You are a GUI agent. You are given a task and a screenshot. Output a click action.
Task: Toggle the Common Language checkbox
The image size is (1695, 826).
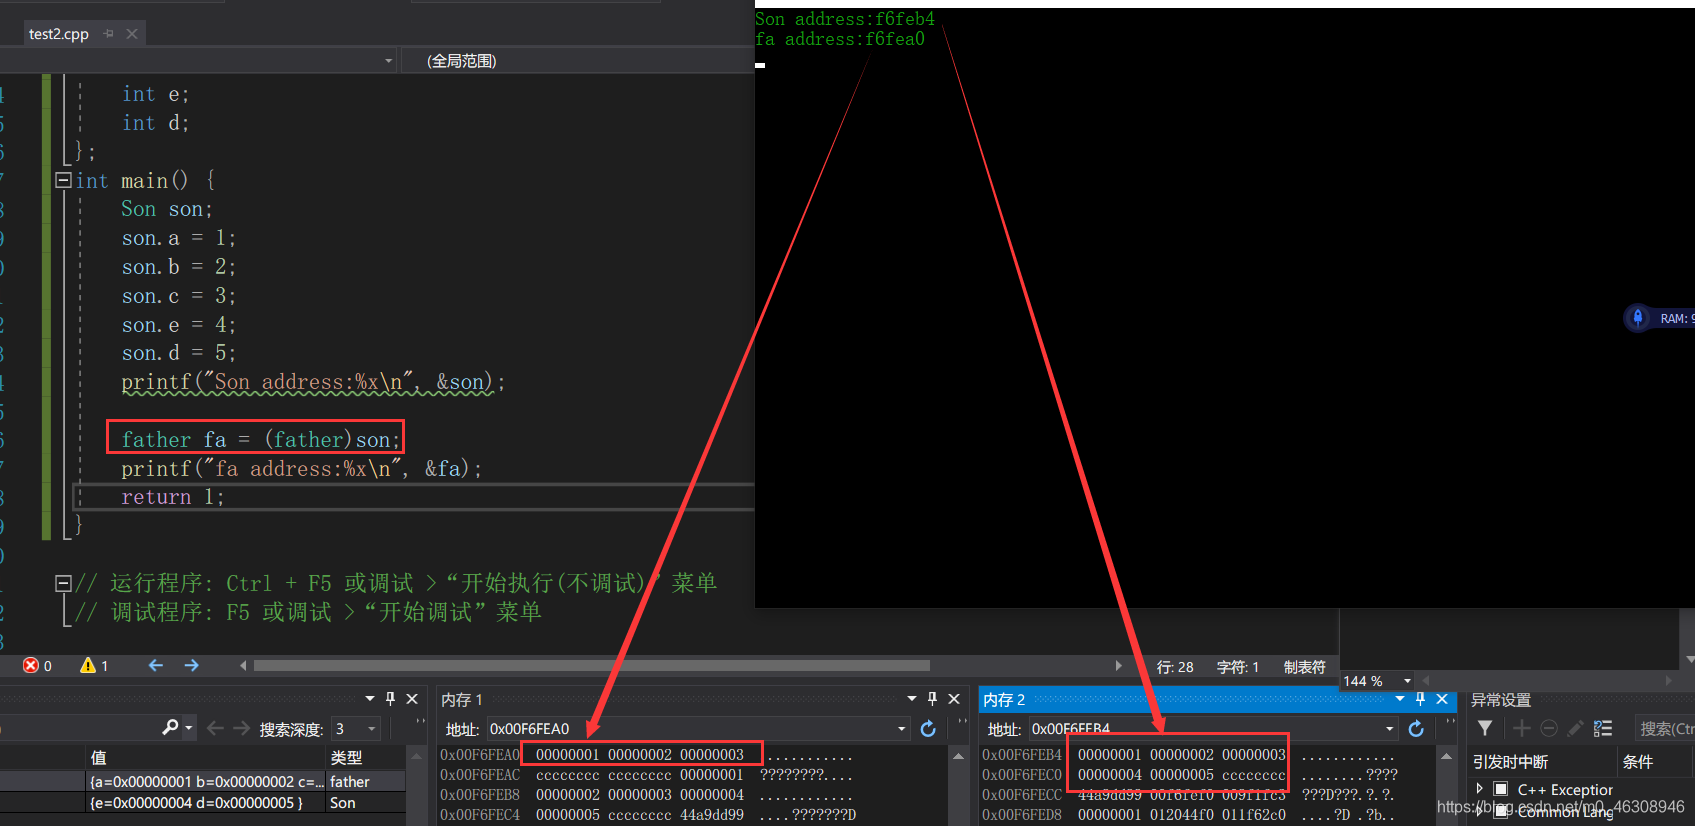coord(1500,811)
